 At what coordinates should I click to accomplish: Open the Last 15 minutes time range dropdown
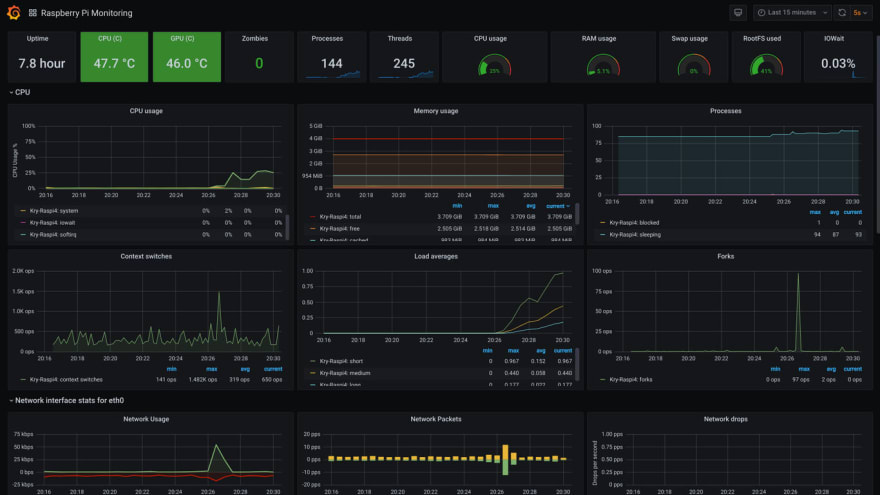coord(792,12)
